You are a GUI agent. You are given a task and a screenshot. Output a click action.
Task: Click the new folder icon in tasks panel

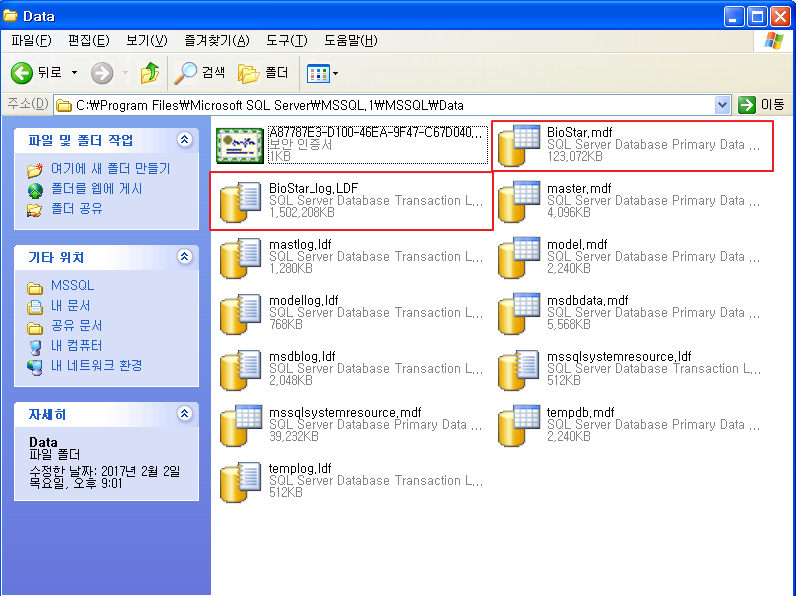point(35,169)
